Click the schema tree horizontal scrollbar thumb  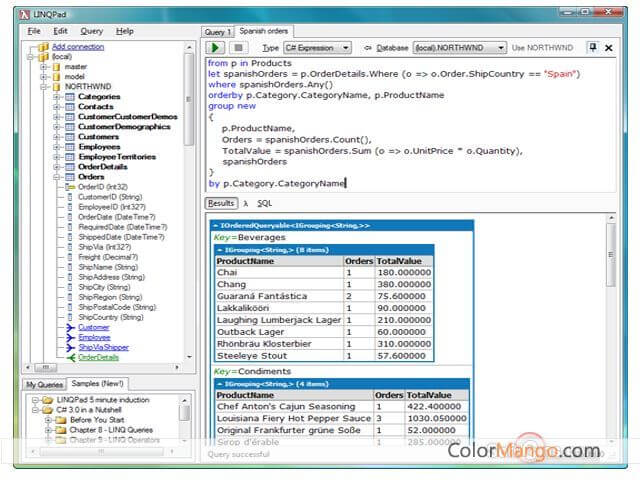pos(46,367)
